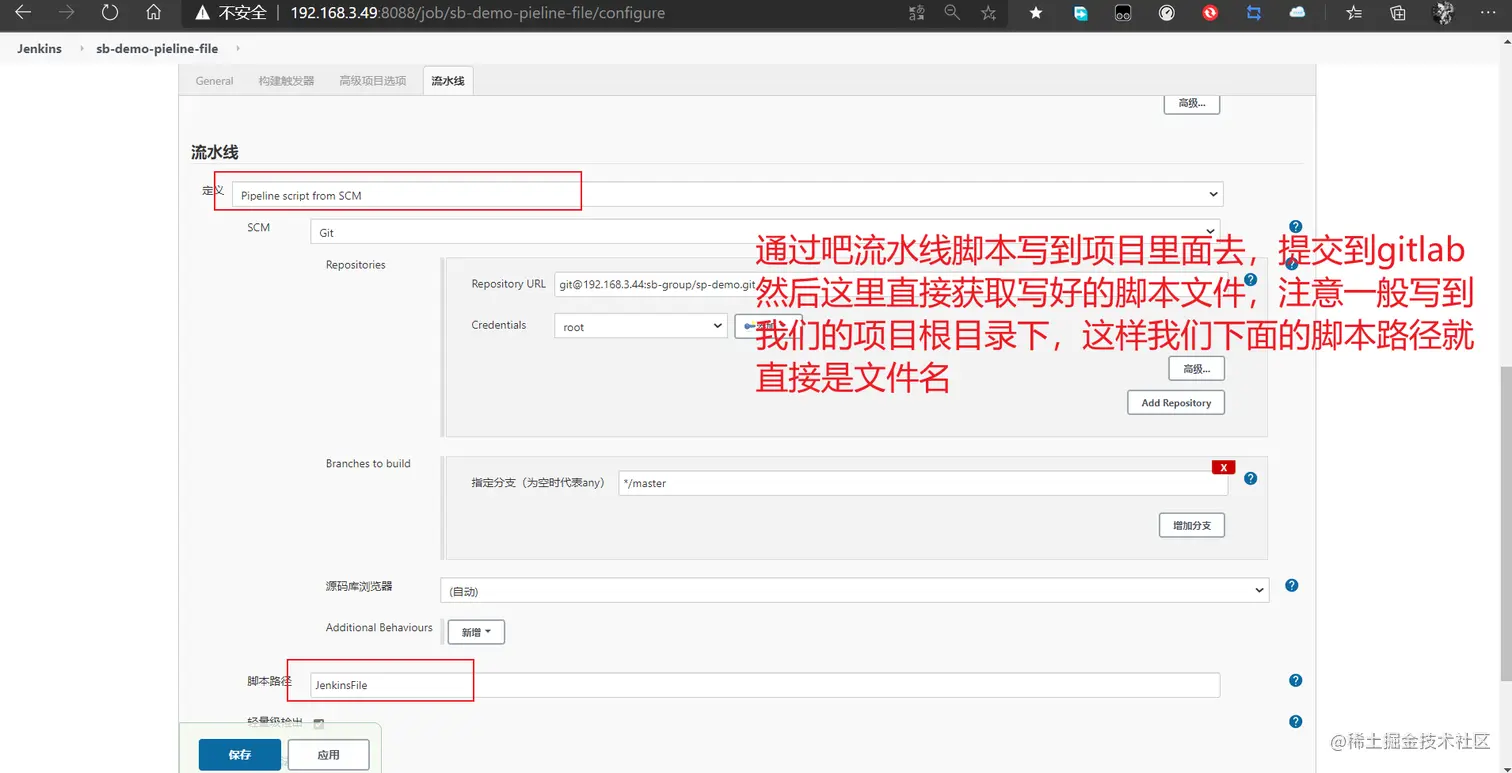Image resolution: width=1512 pixels, height=773 pixels.
Task: Show help for the 源码库浏览器 field
Action: coord(1291,585)
